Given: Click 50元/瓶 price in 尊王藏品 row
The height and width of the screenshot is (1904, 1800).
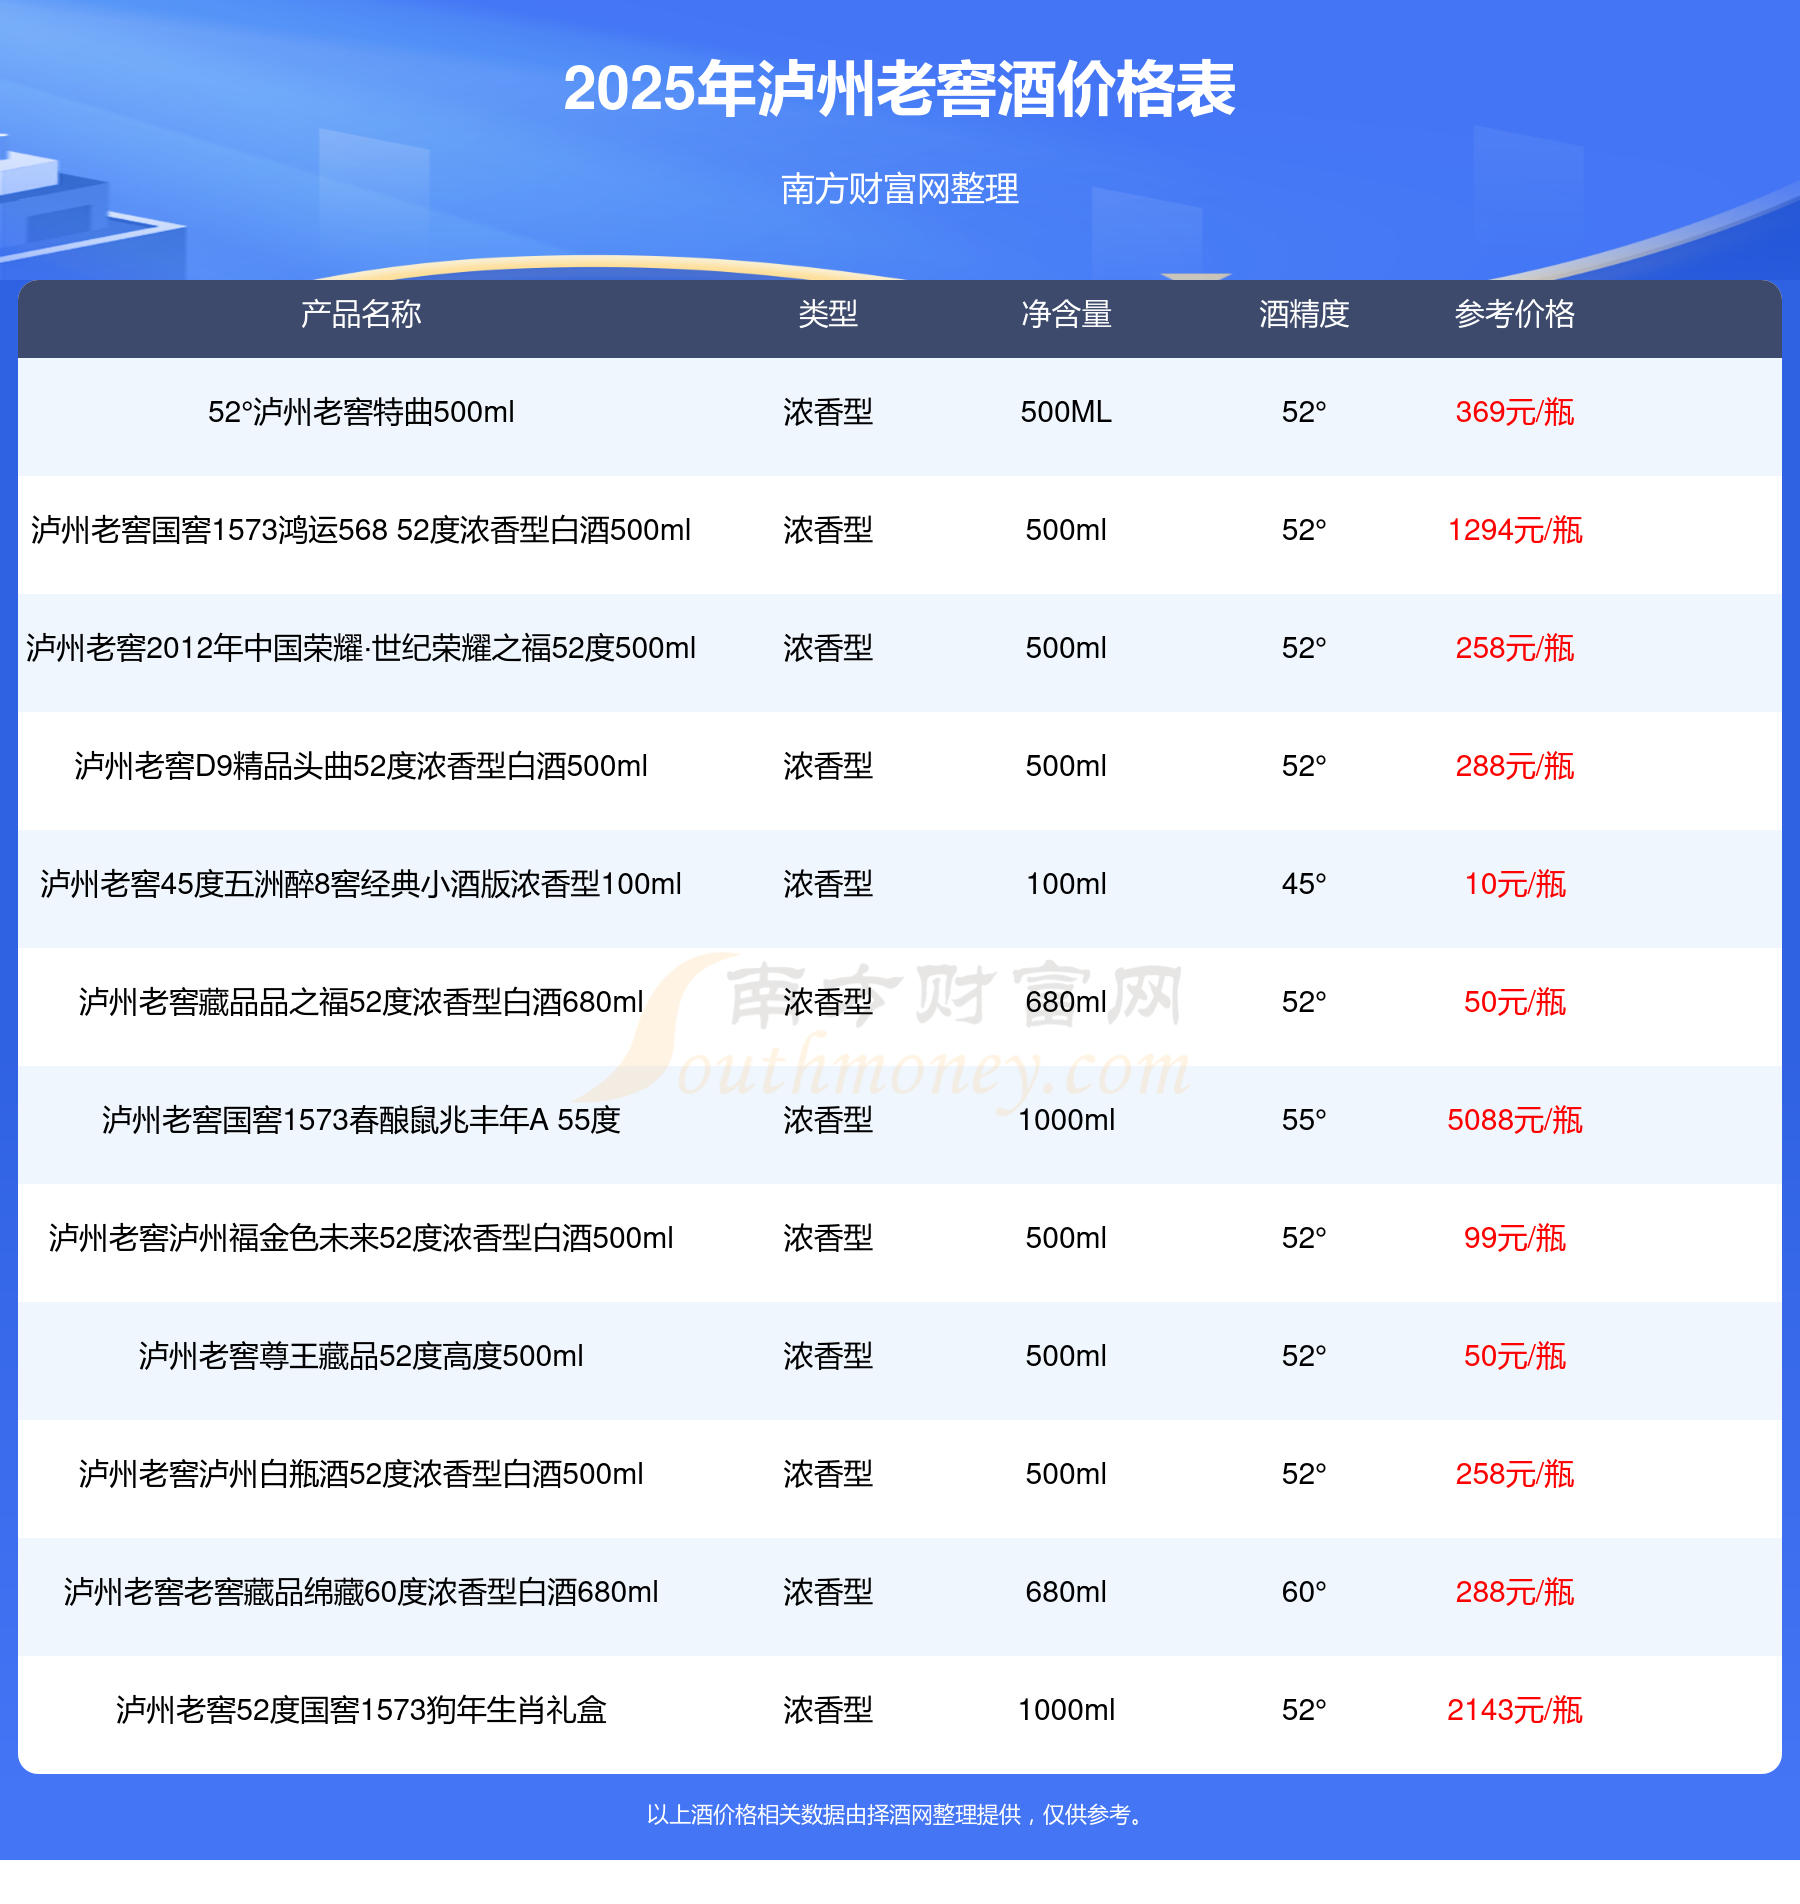Looking at the screenshot, I should (1515, 1356).
